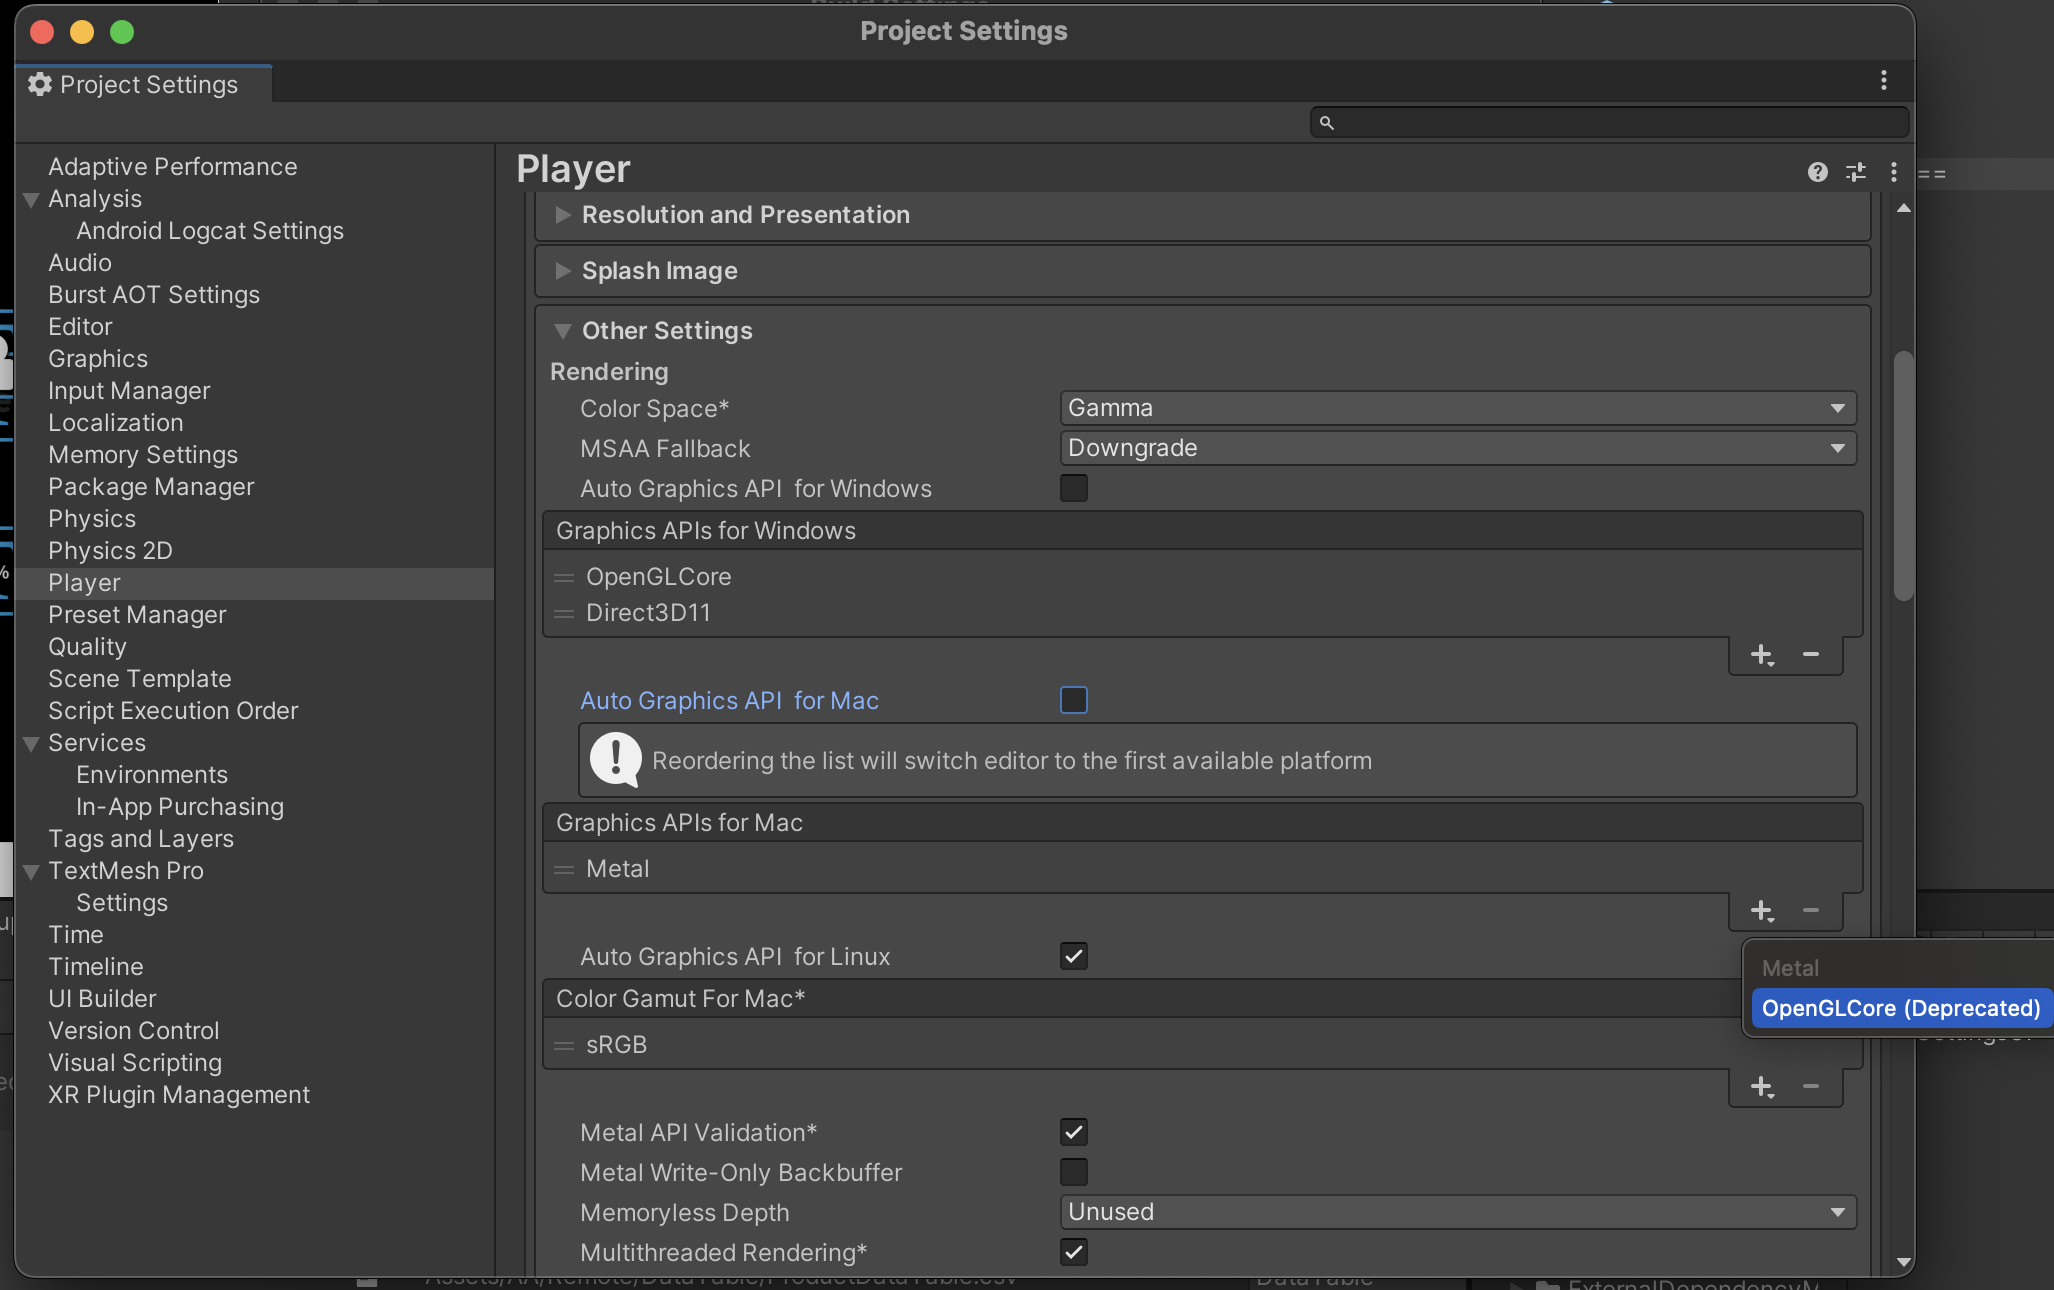Uncheck Auto Graphics API for Linux
The height and width of the screenshot is (1290, 2054).
pos(1074,956)
